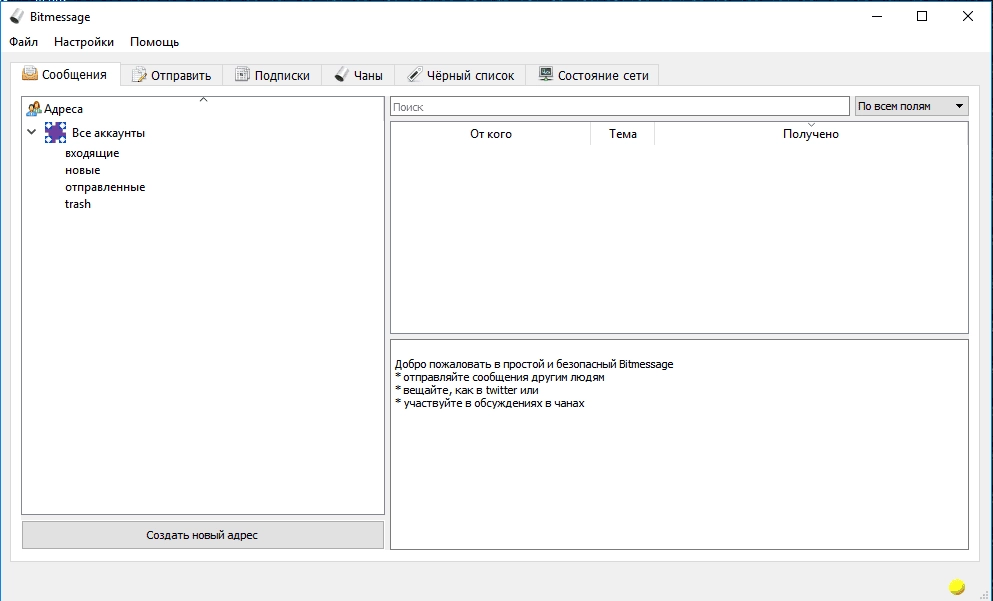The width and height of the screenshot is (993, 601).
Task: Open the Настройки menu
Action: [x=84, y=42]
